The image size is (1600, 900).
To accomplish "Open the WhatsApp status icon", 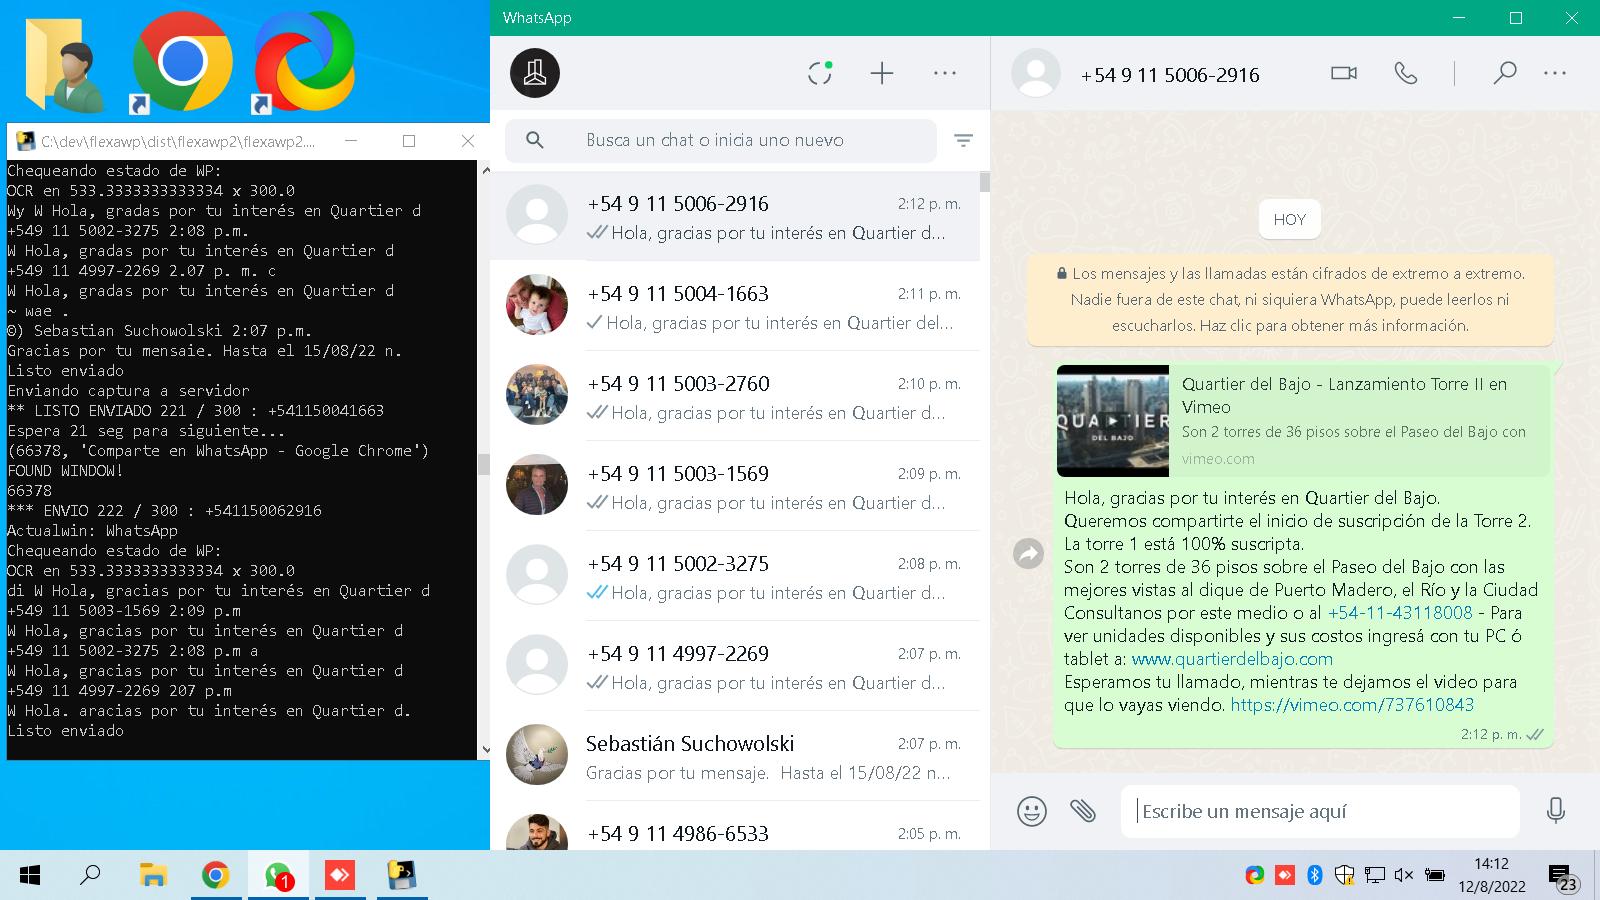I will pyautogui.click(x=820, y=73).
